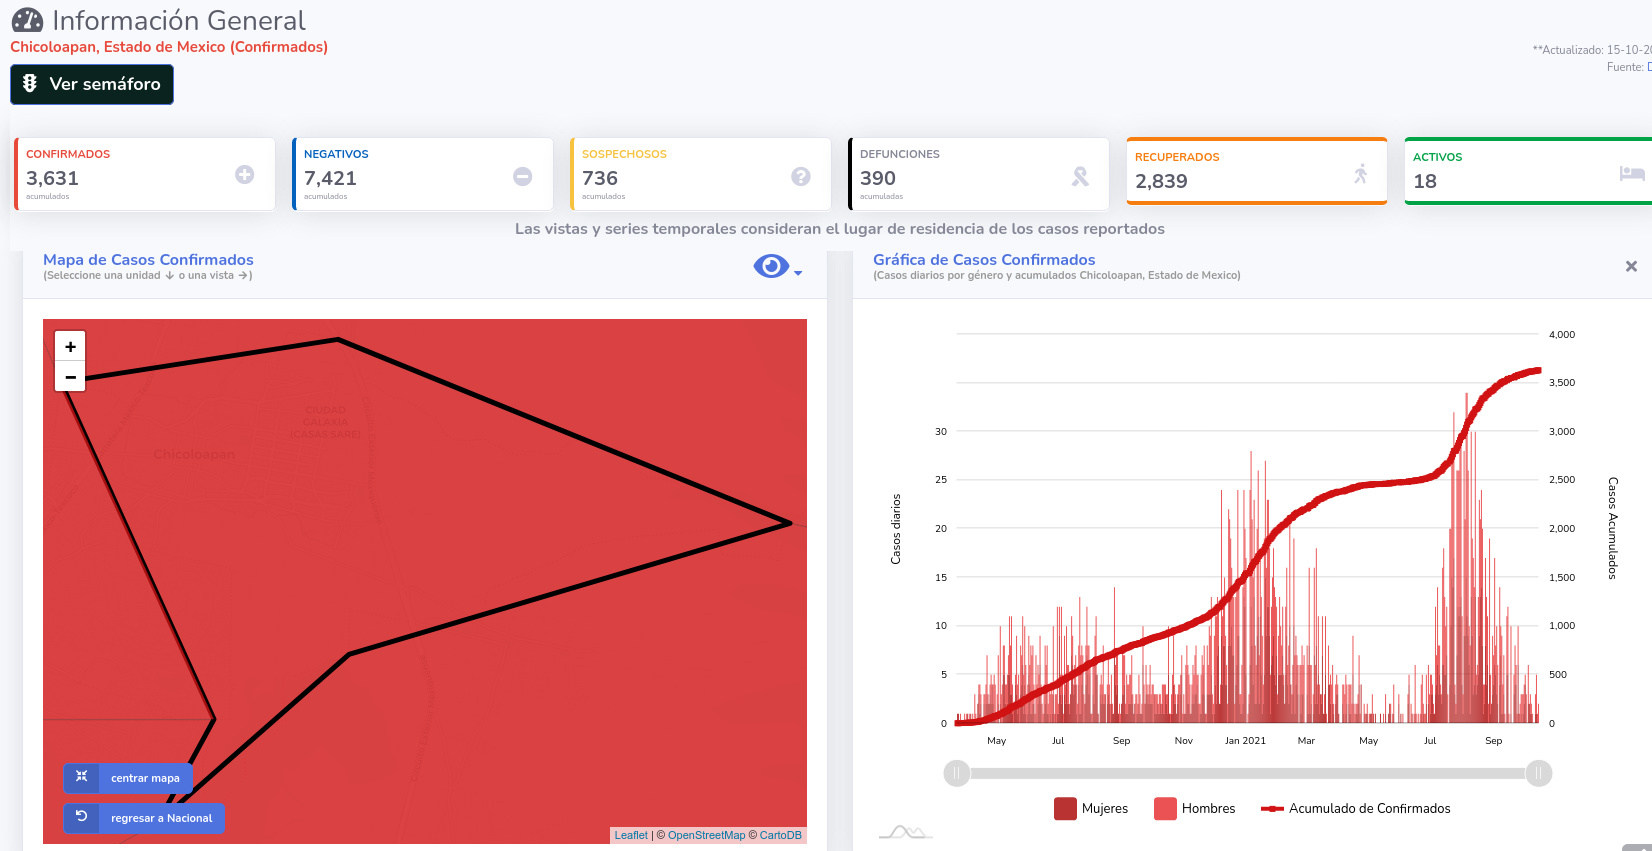1652x851 pixels.
Task: Open the Leaflet attribution link
Action: (x=631, y=835)
